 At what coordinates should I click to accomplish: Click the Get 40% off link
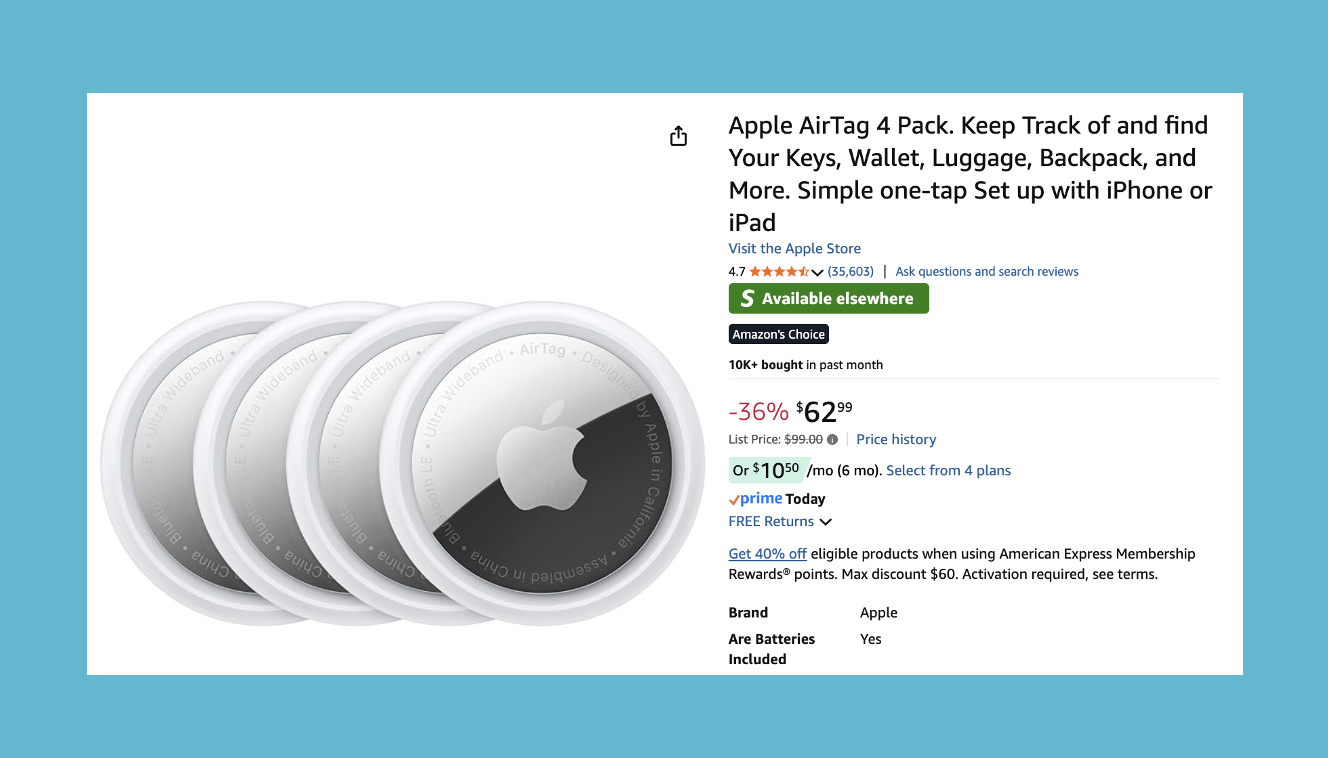(x=767, y=554)
